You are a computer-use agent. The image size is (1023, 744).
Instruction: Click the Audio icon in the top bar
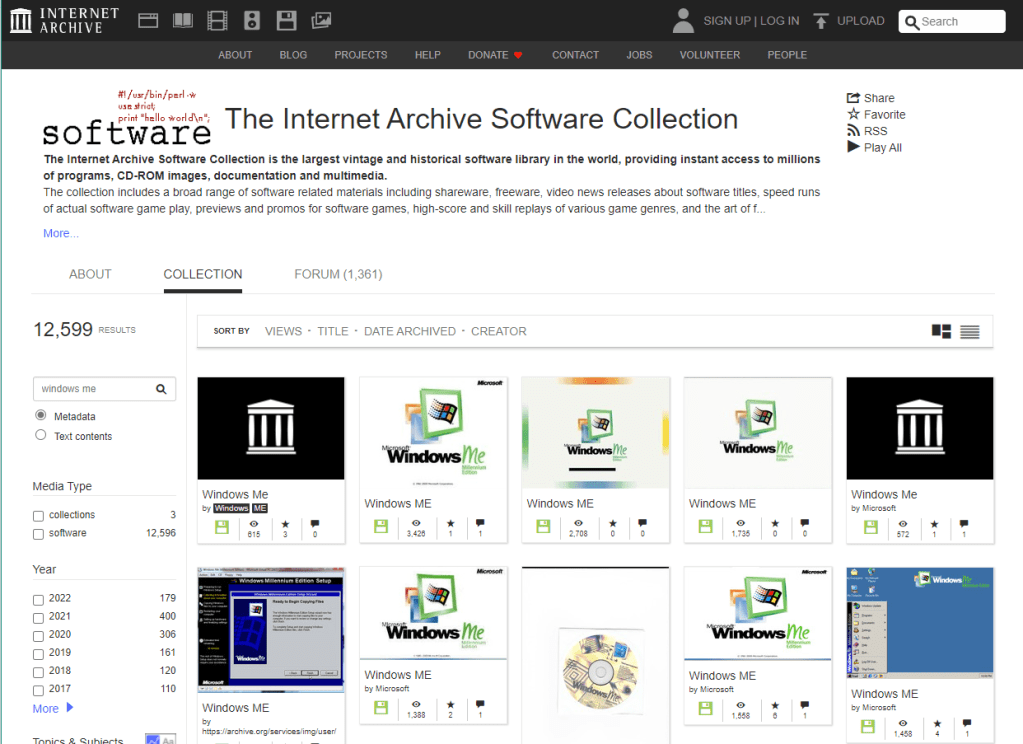(252, 20)
